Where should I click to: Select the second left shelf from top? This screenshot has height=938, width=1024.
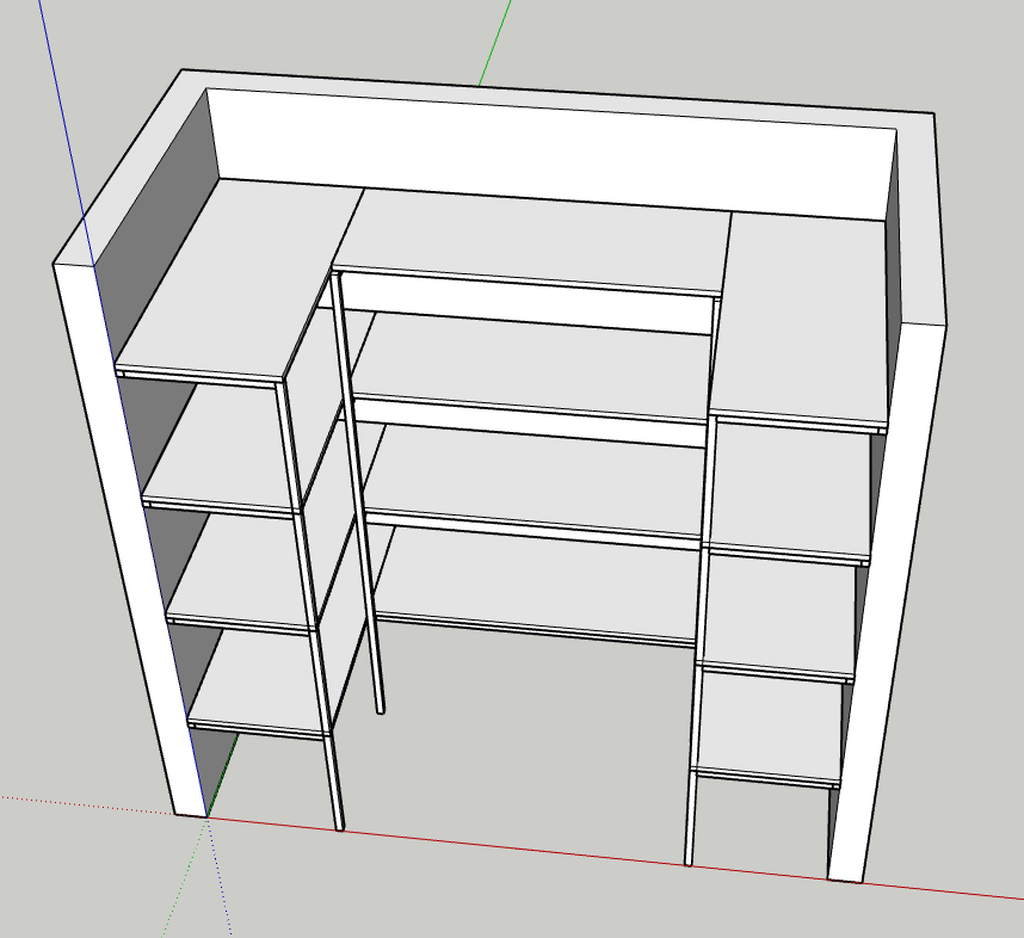click(225, 450)
